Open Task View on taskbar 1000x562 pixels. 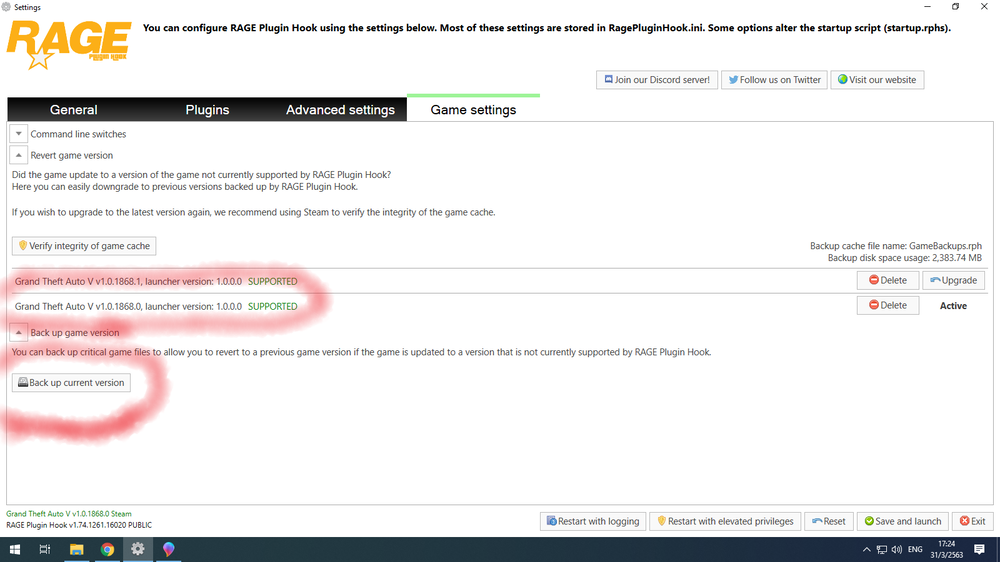point(45,549)
